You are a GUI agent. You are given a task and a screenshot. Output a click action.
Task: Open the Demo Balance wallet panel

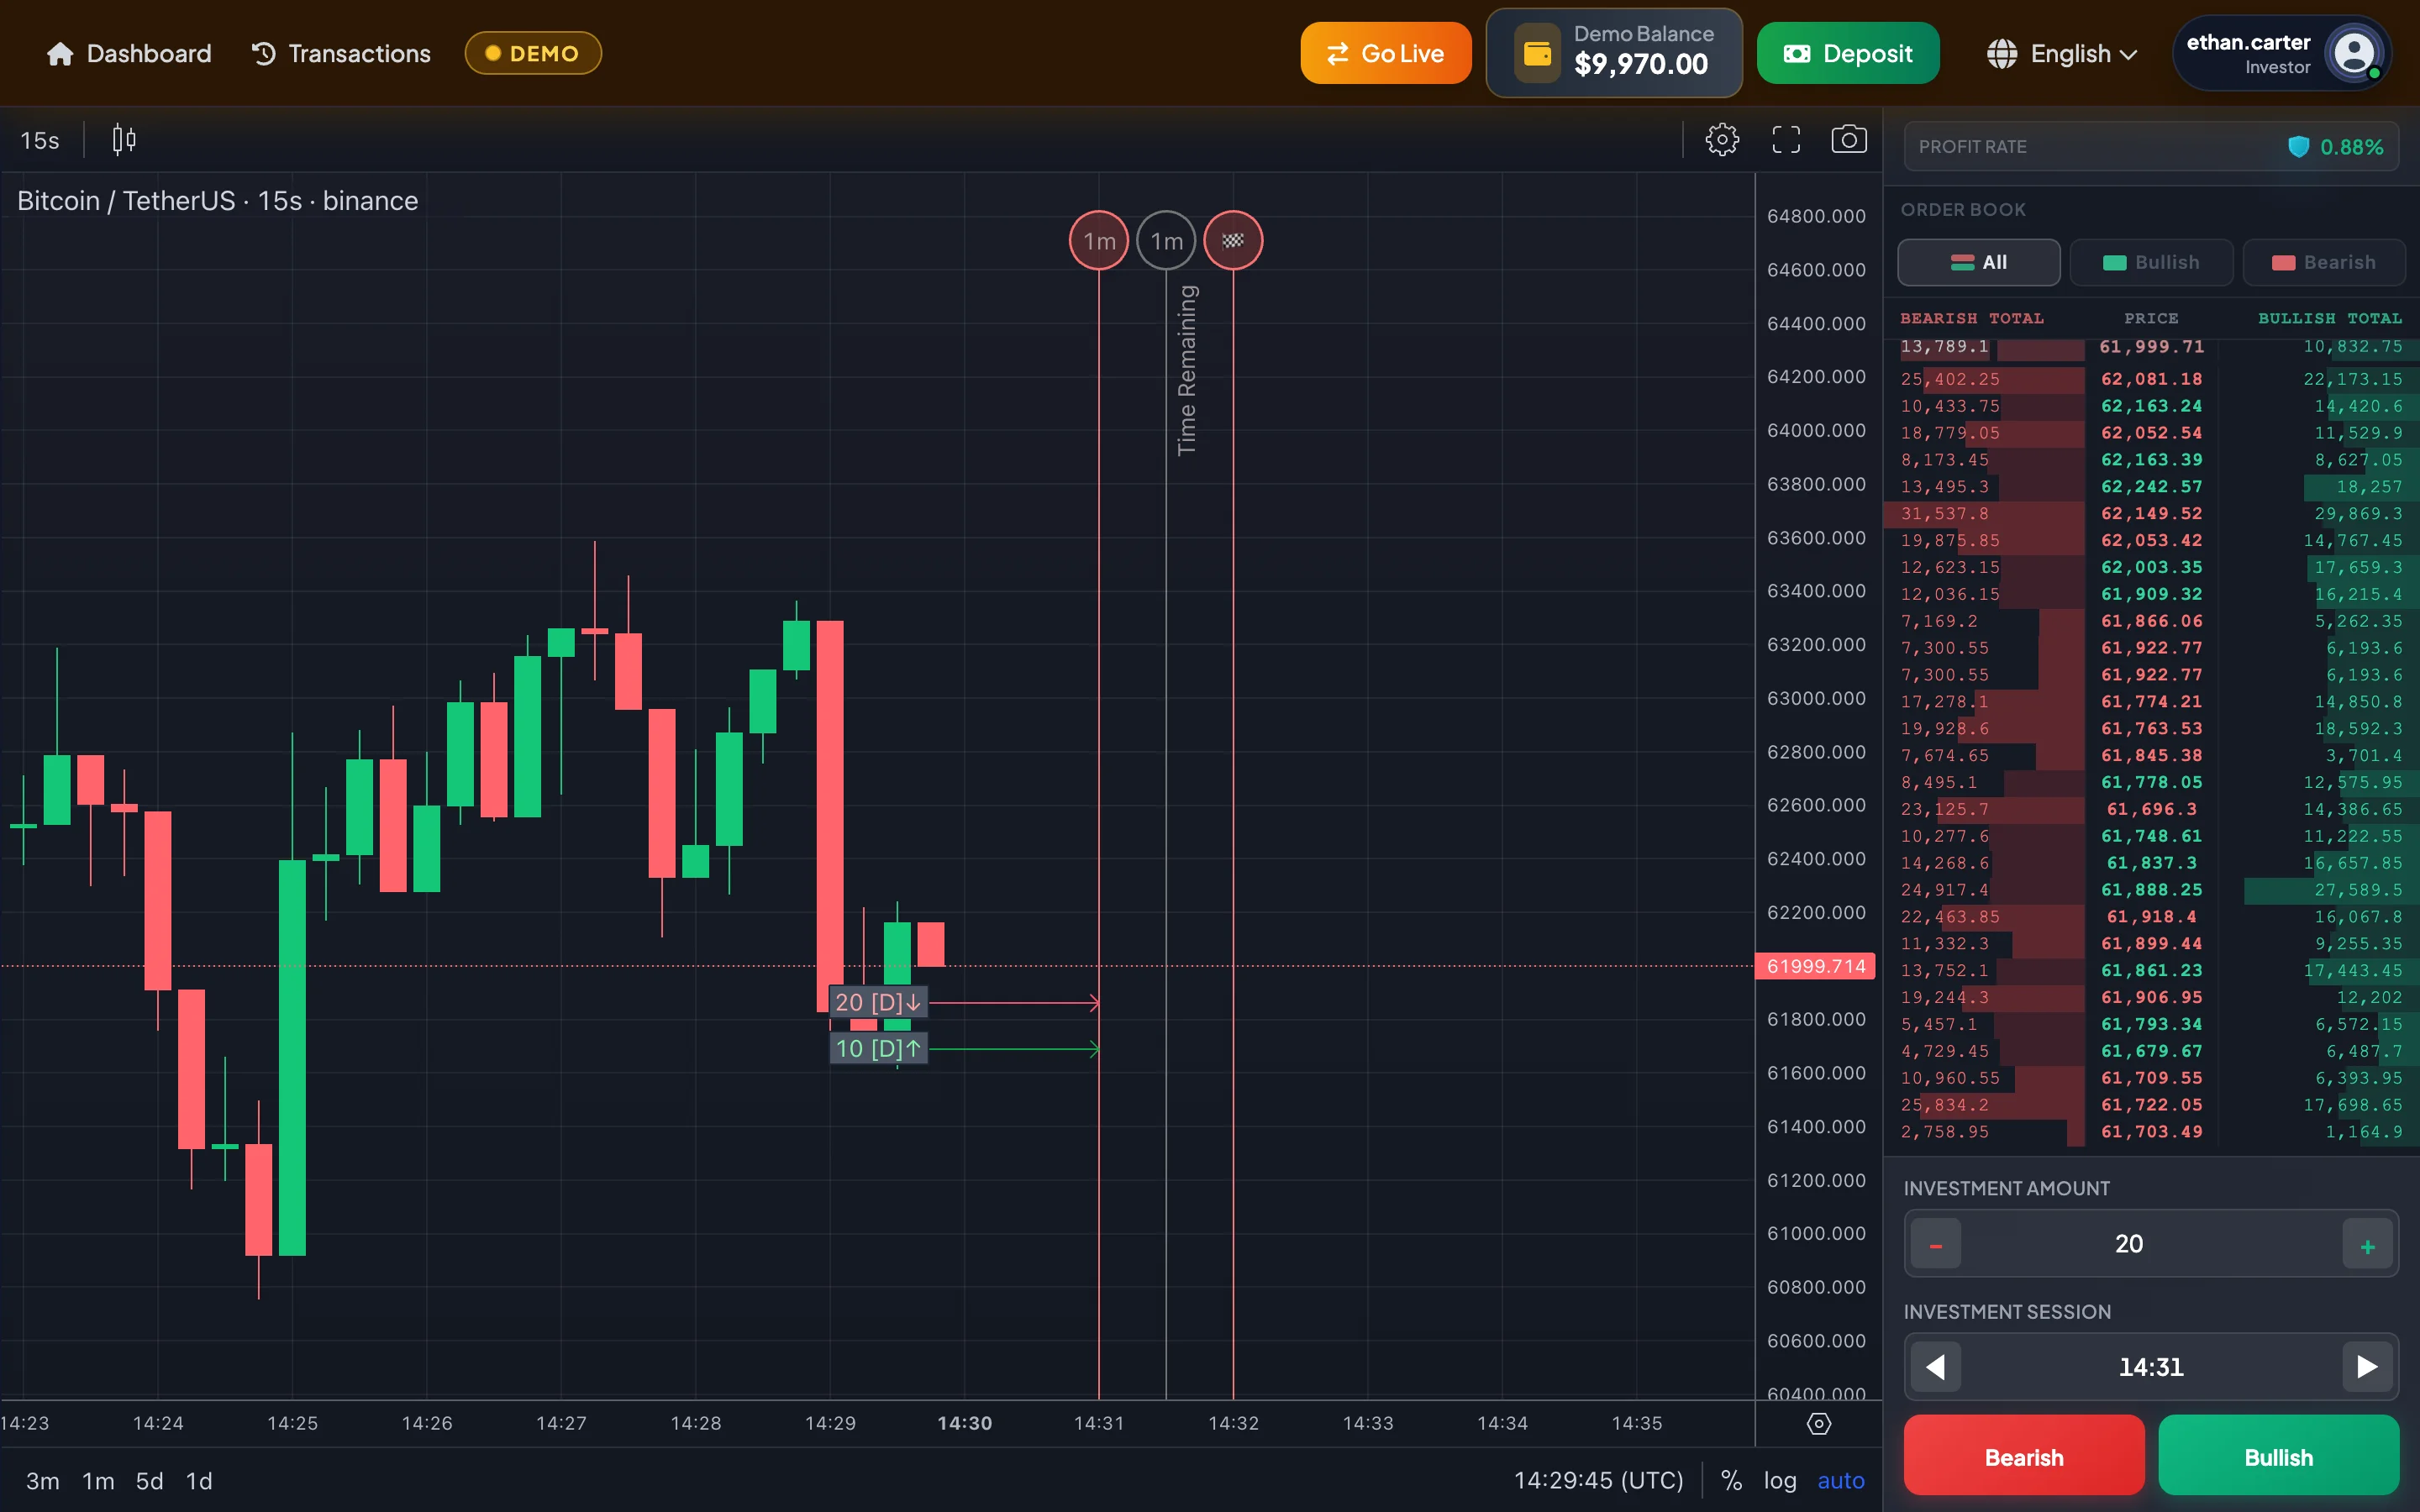1614,53
